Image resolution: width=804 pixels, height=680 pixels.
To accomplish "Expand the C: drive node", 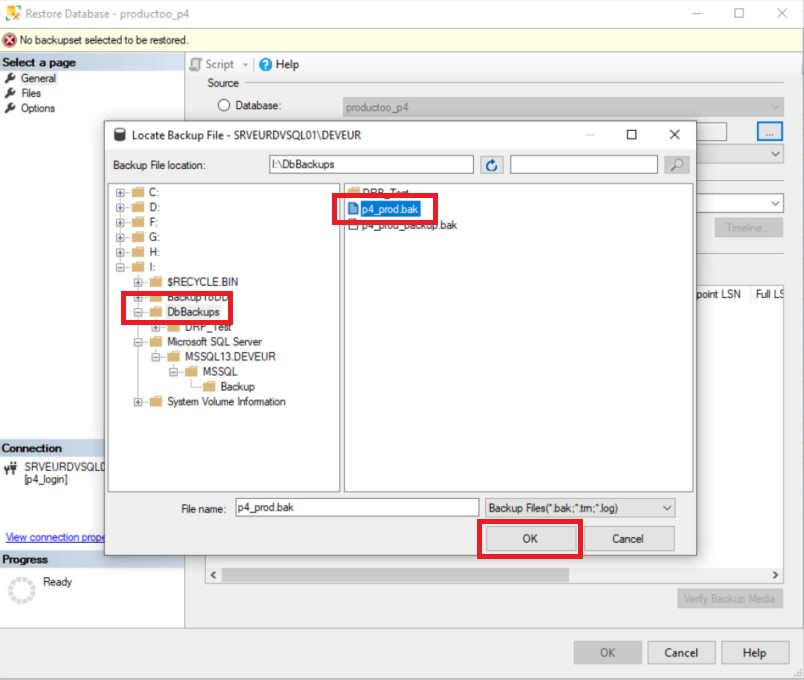I will [121, 192].
